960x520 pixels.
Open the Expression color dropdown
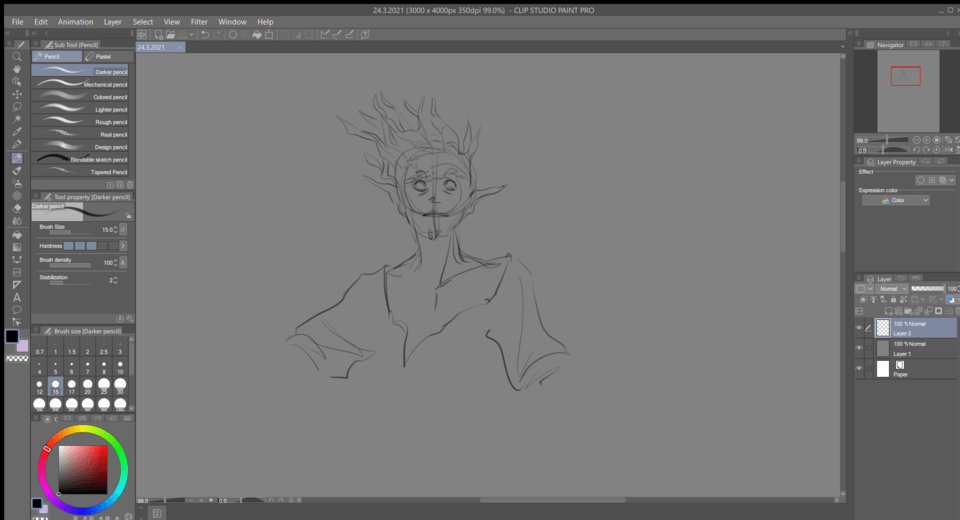(896, 200)
